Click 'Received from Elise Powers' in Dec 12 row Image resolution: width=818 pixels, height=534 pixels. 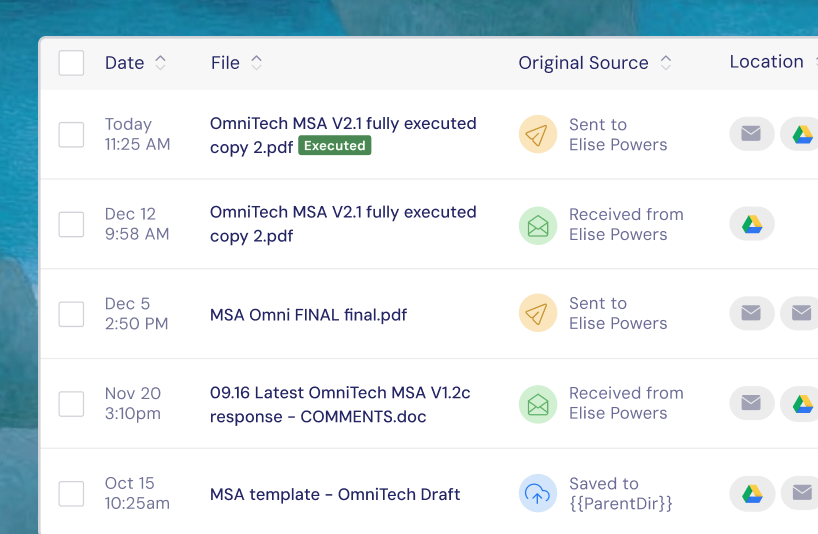626,224
